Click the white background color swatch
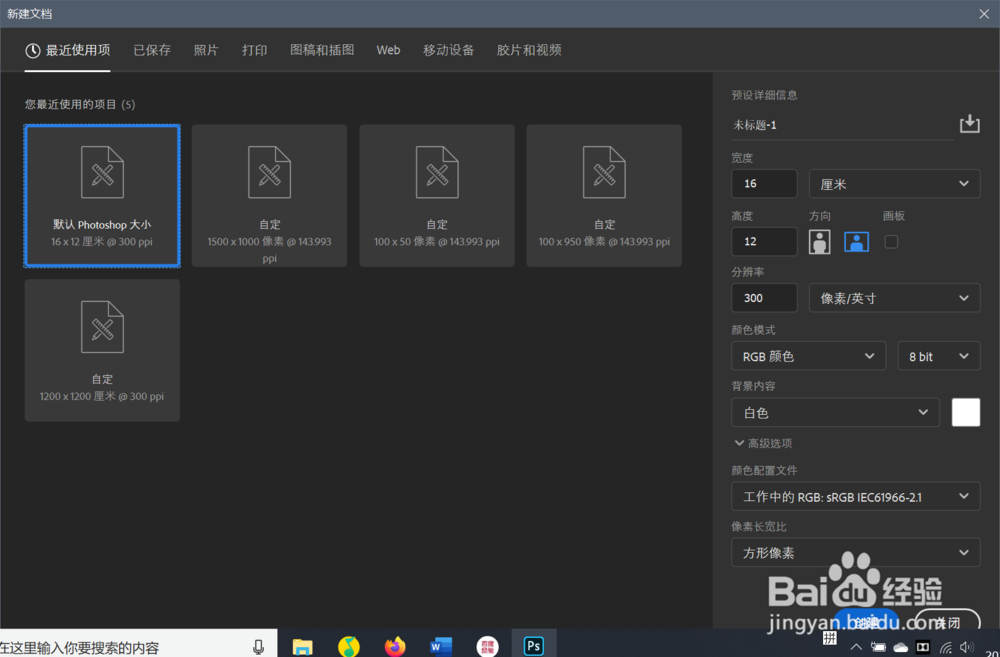1000x657 pixels. point(966,412)
